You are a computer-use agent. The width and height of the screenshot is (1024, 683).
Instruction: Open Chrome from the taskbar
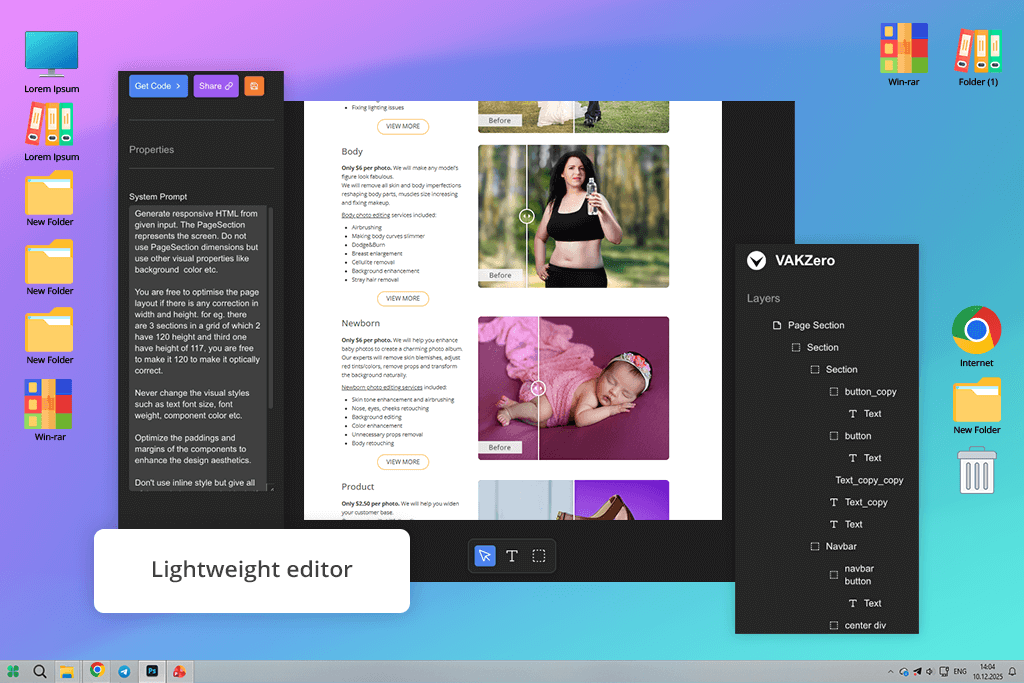click(x=97, y=670)
